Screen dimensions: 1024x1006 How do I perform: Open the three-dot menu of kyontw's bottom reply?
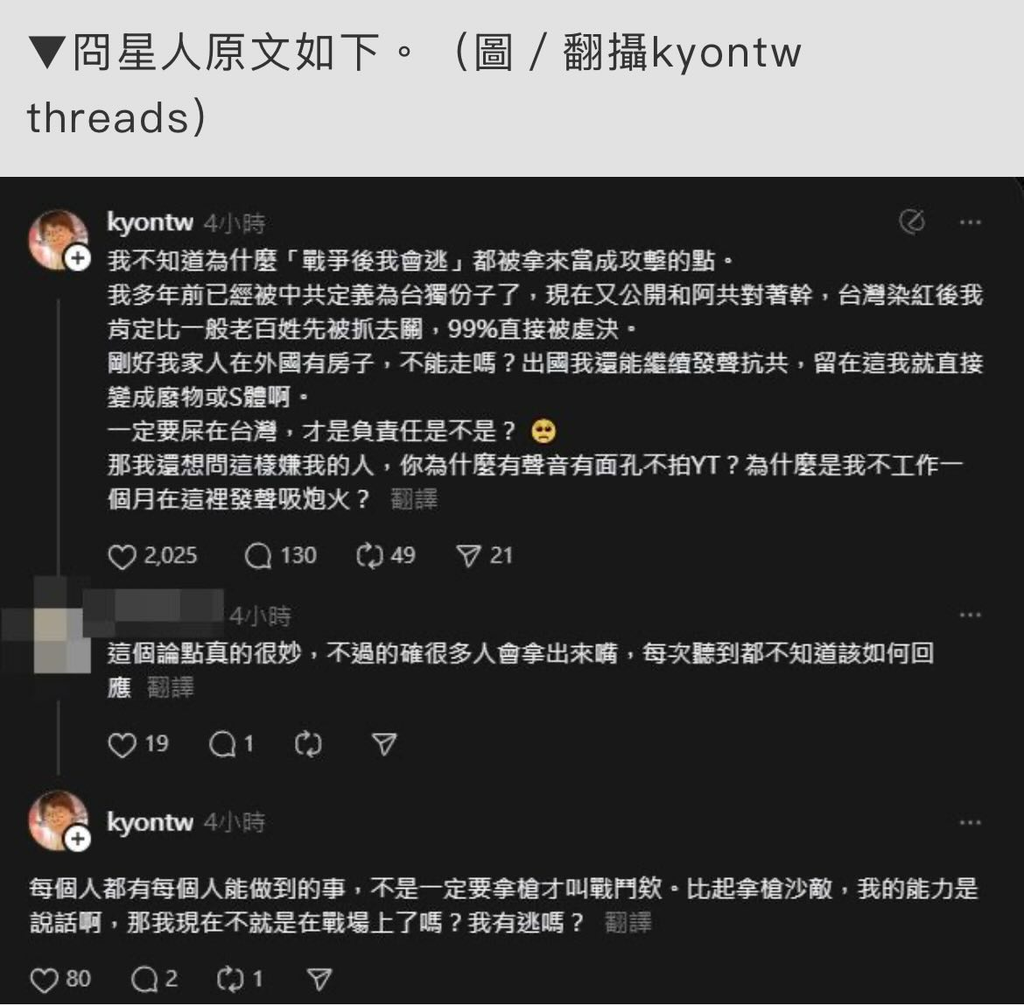970,822
